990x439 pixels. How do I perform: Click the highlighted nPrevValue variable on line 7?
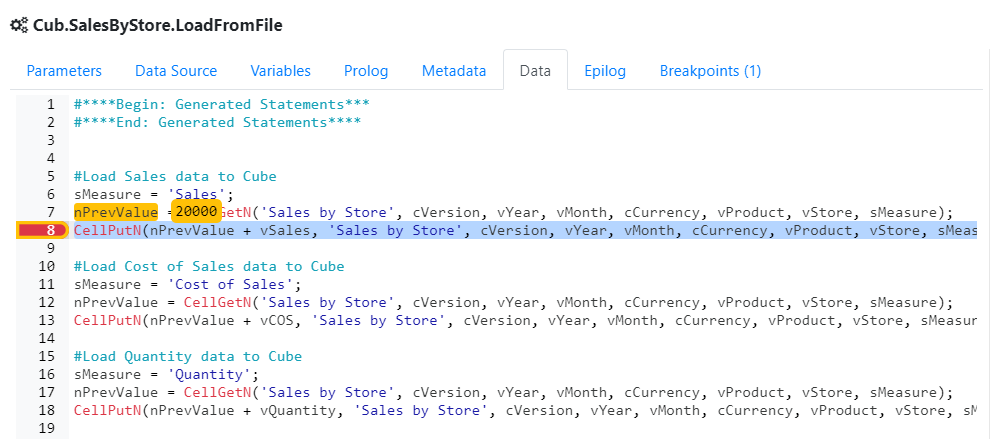tap(116, 212)
